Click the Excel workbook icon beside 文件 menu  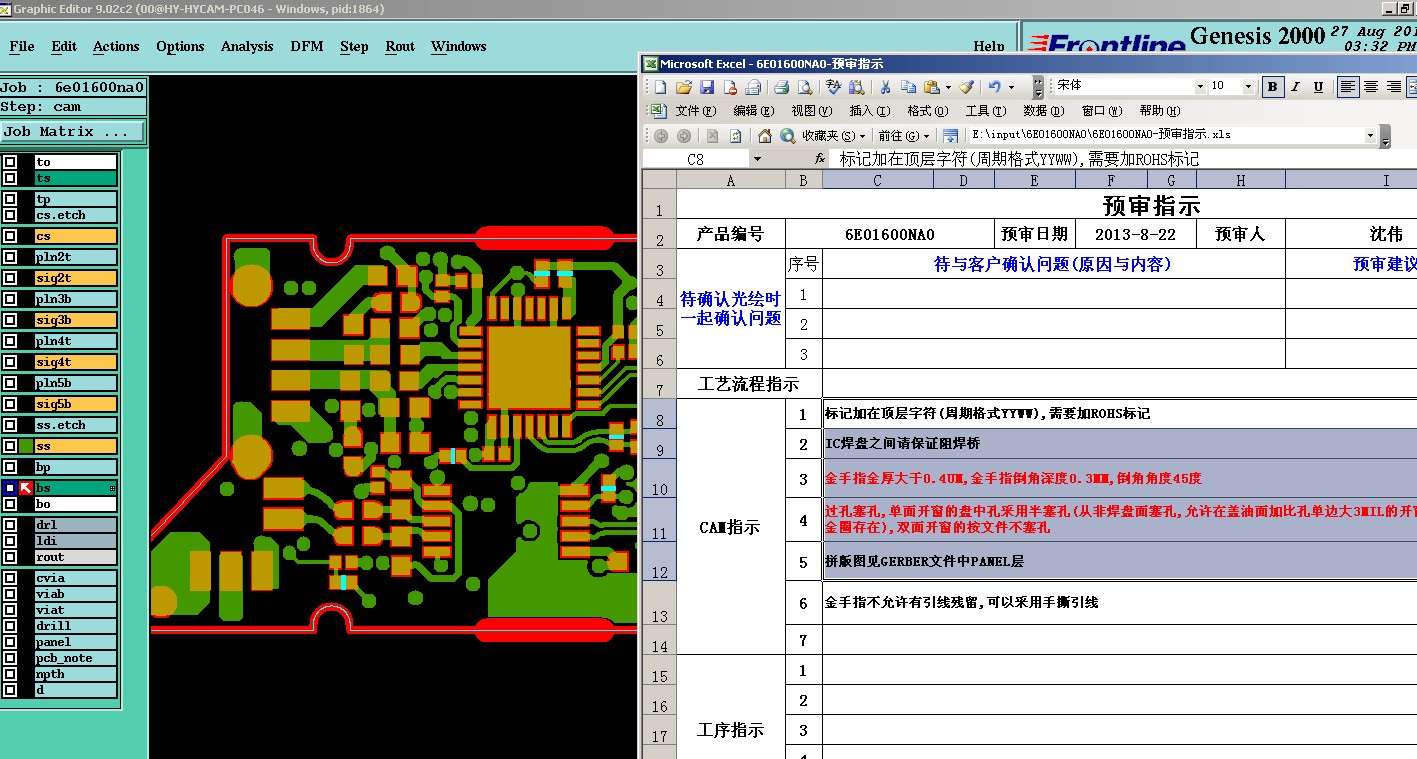pyautogui.click(x=657, y=111)
